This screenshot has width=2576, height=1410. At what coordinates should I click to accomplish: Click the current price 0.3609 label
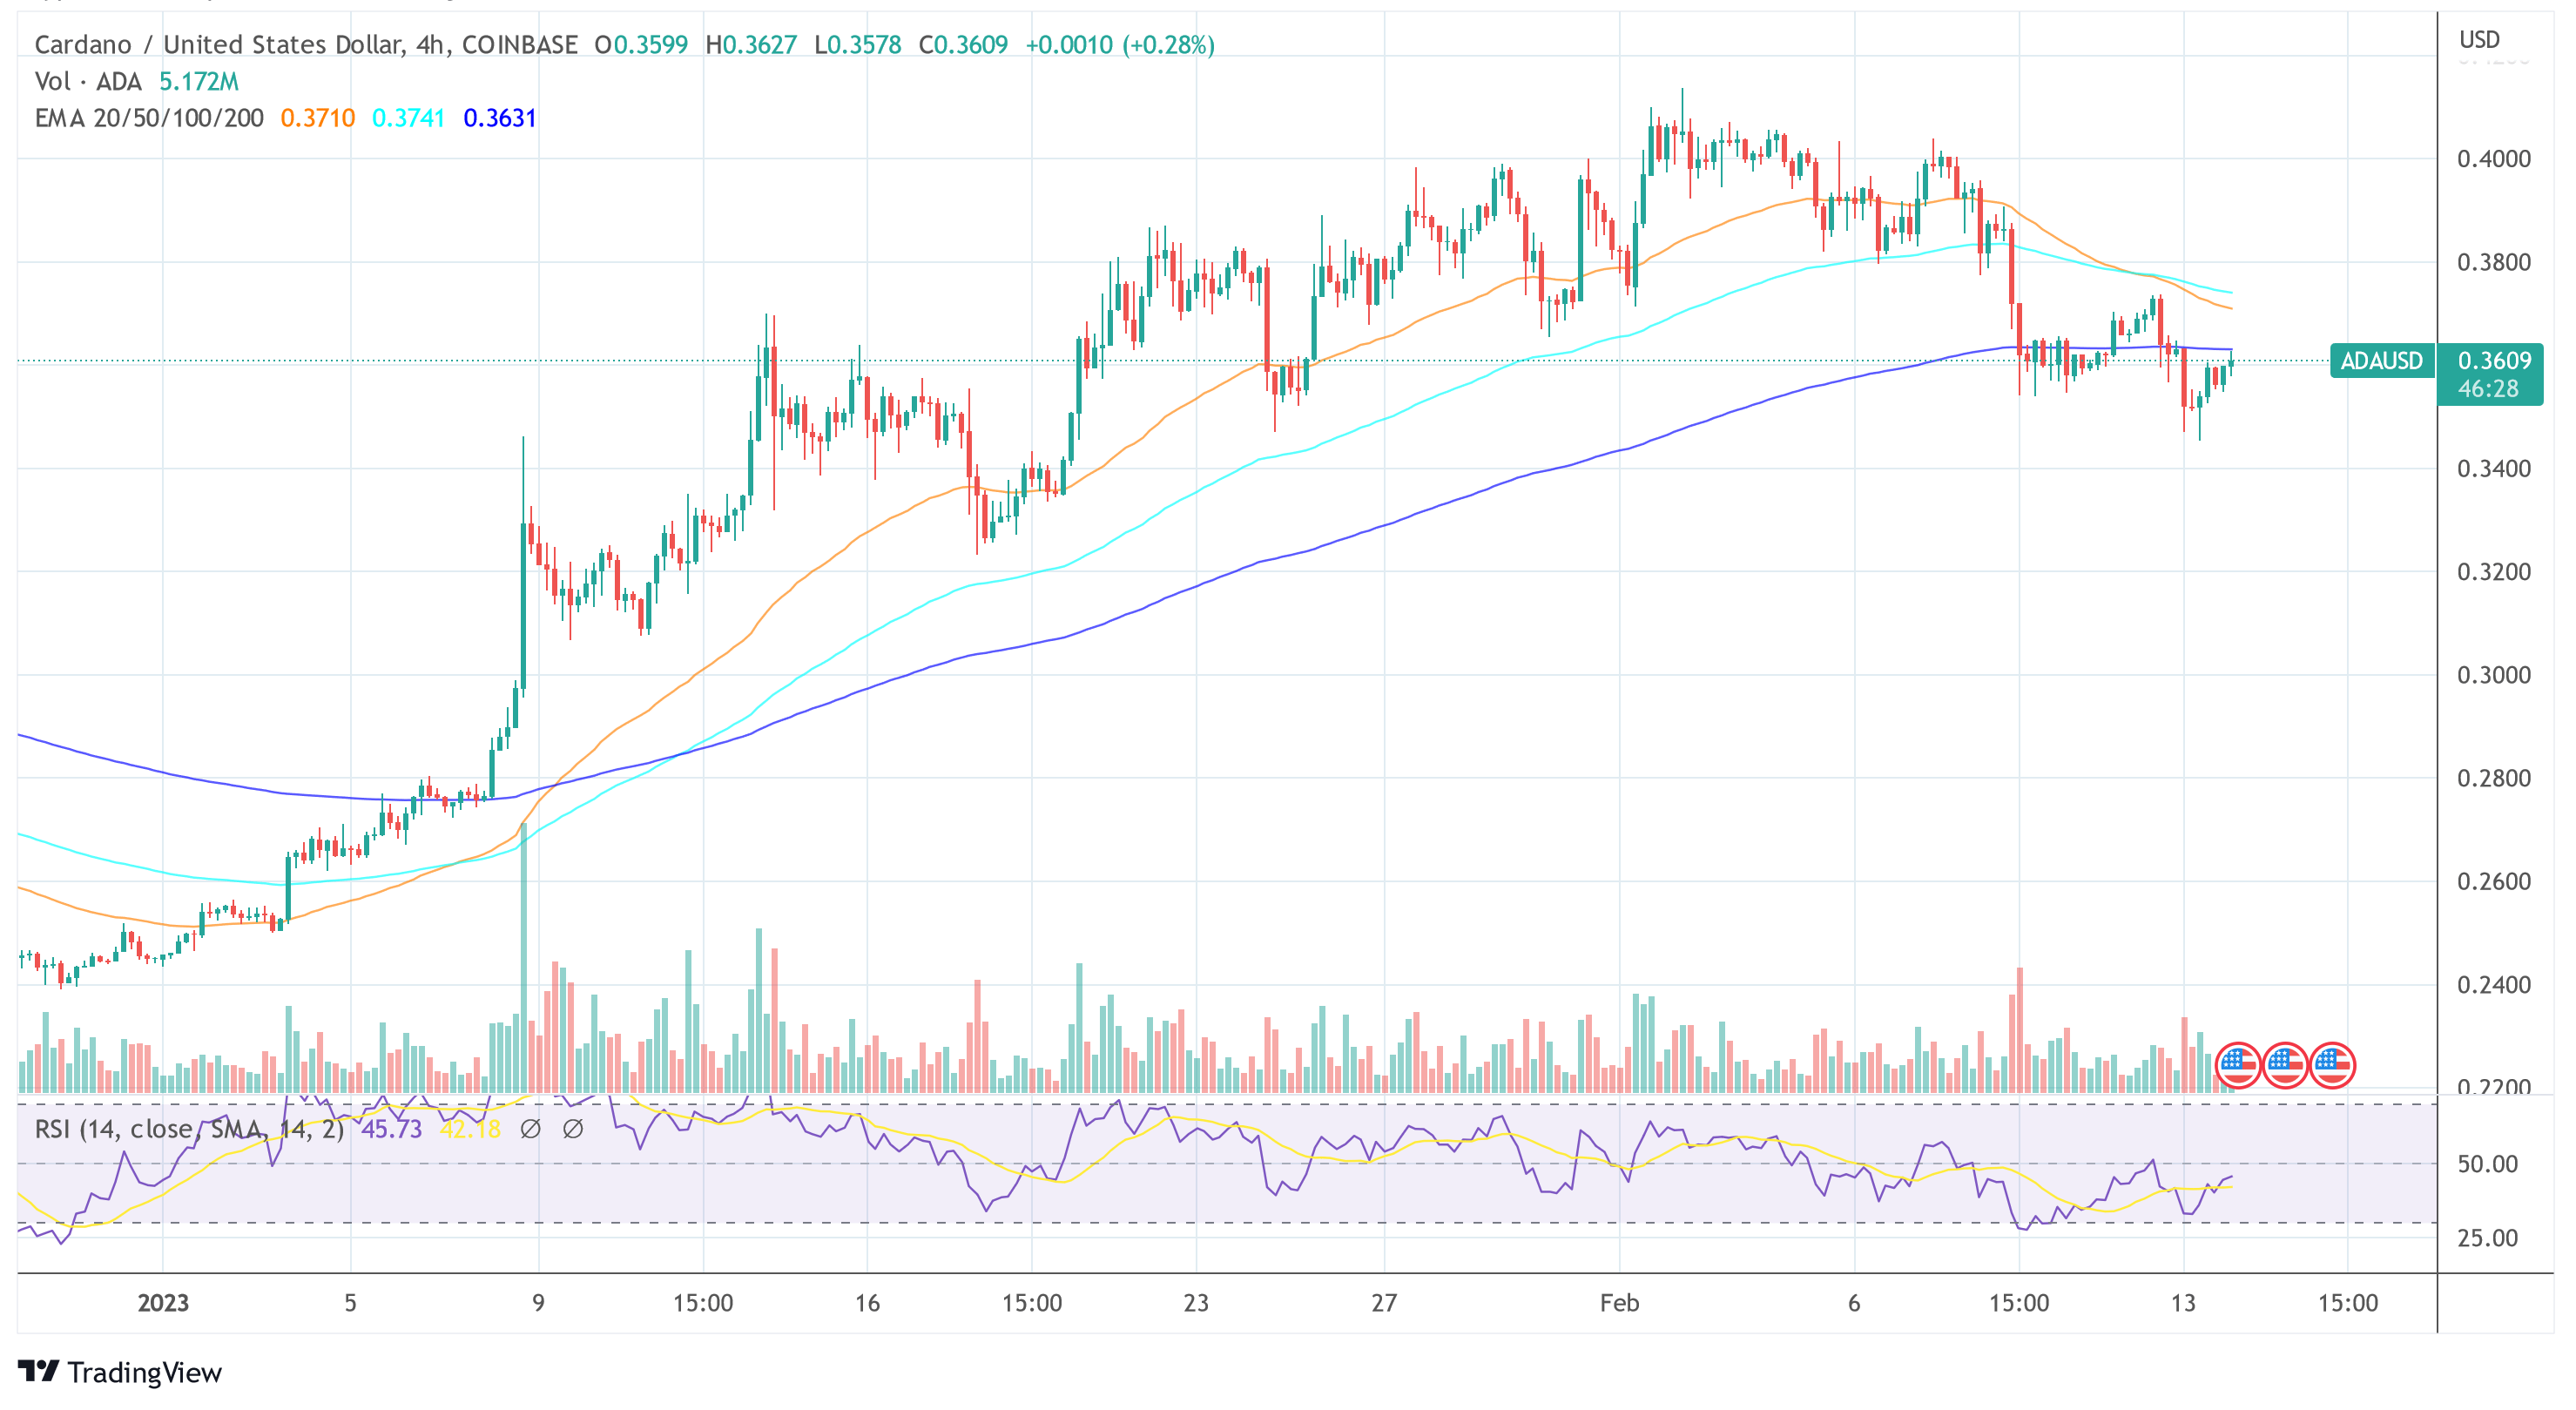[2494, 360]
